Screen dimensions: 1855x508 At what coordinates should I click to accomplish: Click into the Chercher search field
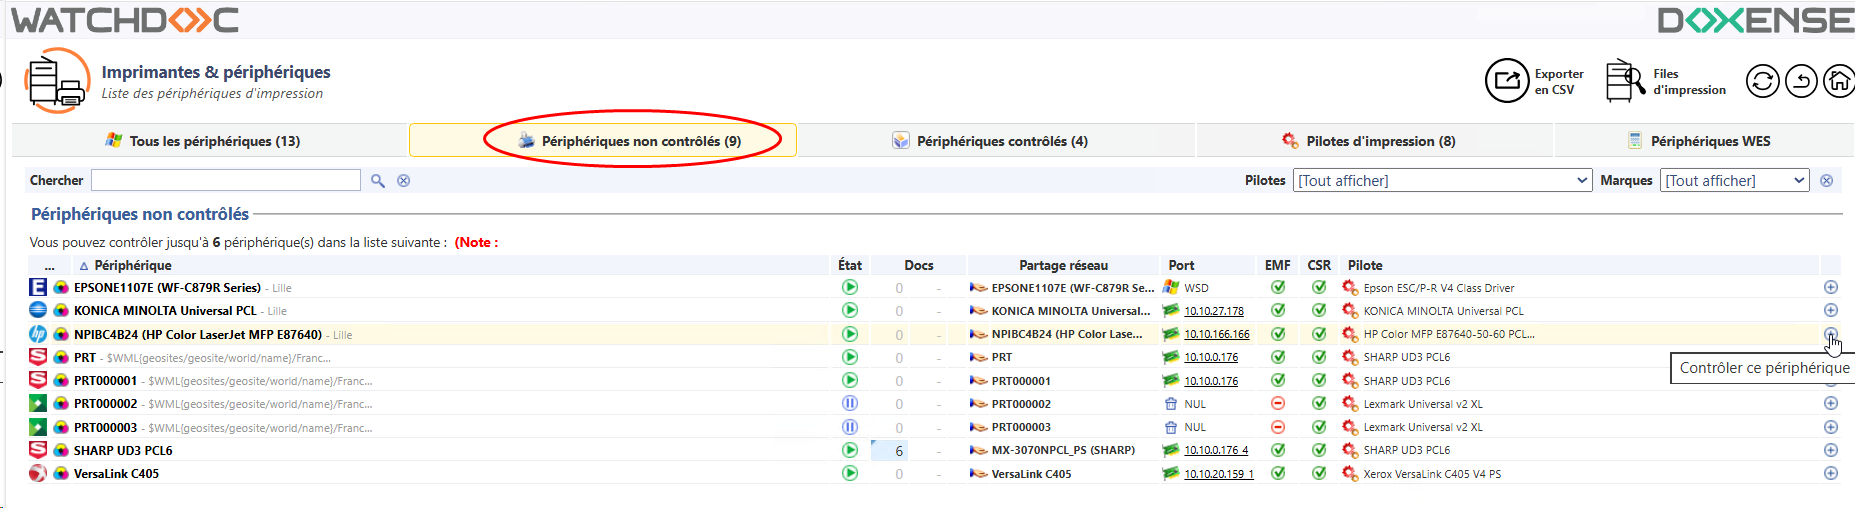pos(225,181)
